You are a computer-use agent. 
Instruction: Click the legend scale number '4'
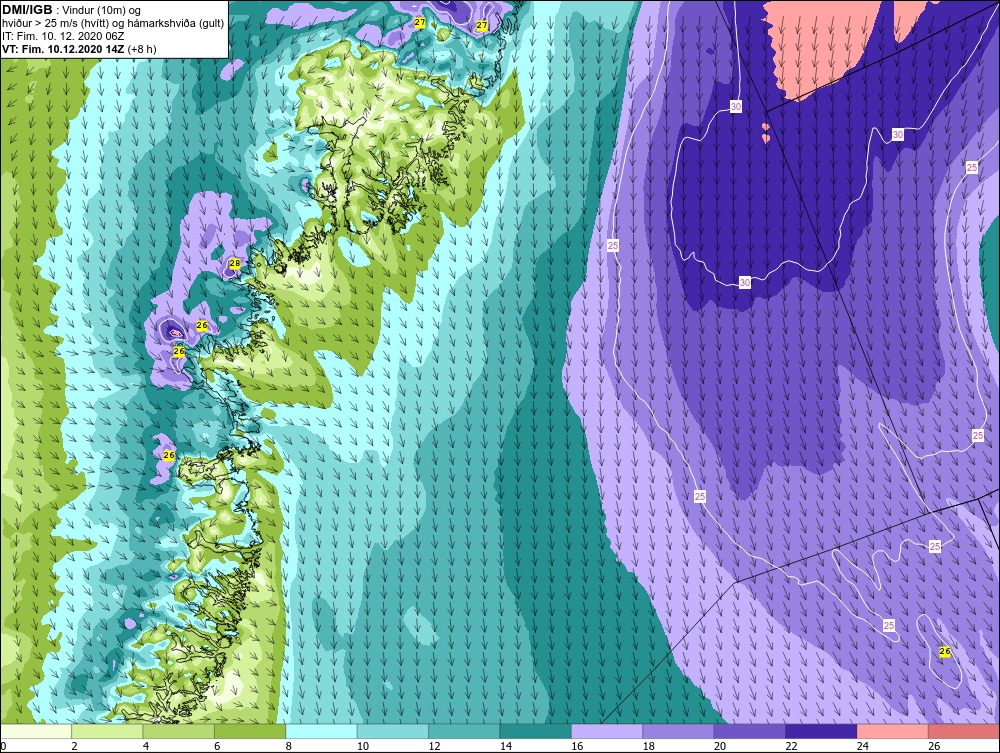point(146,746)
